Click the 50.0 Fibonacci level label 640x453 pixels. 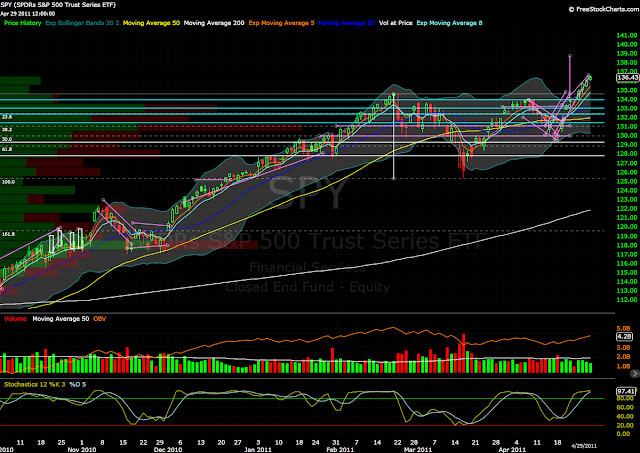(7, 139)
